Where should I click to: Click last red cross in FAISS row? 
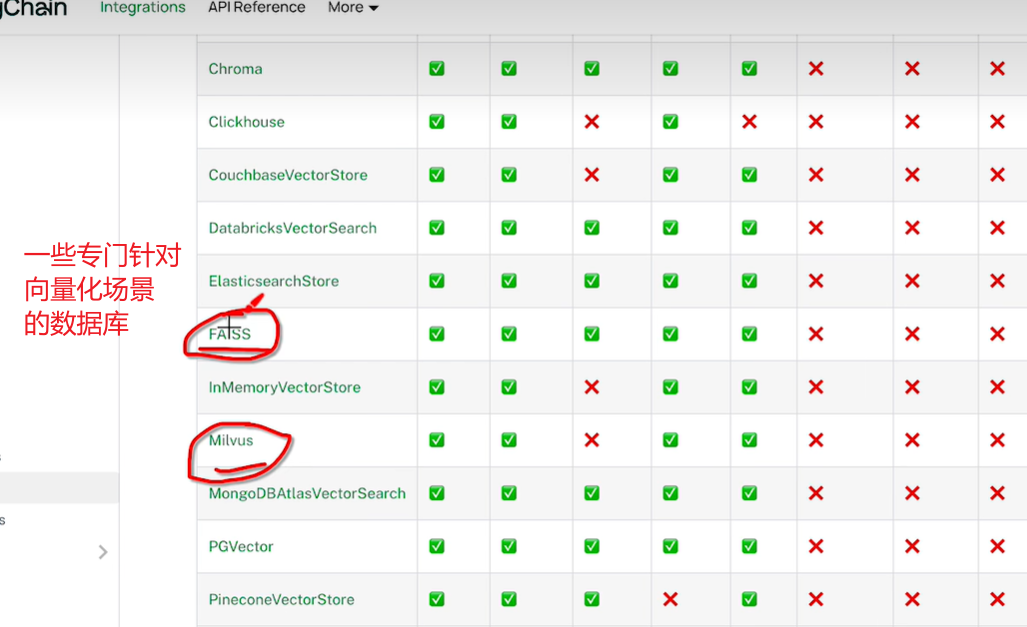pos(997,334)
